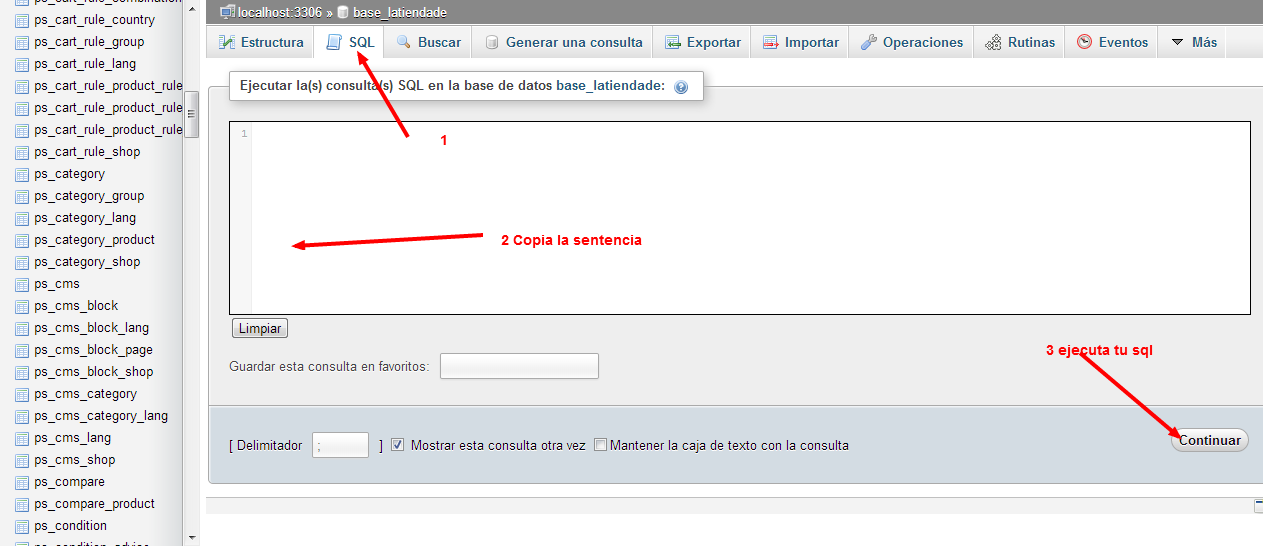
Task: Click the table icon beside ps_cms_lang
Action: (21, 438)
